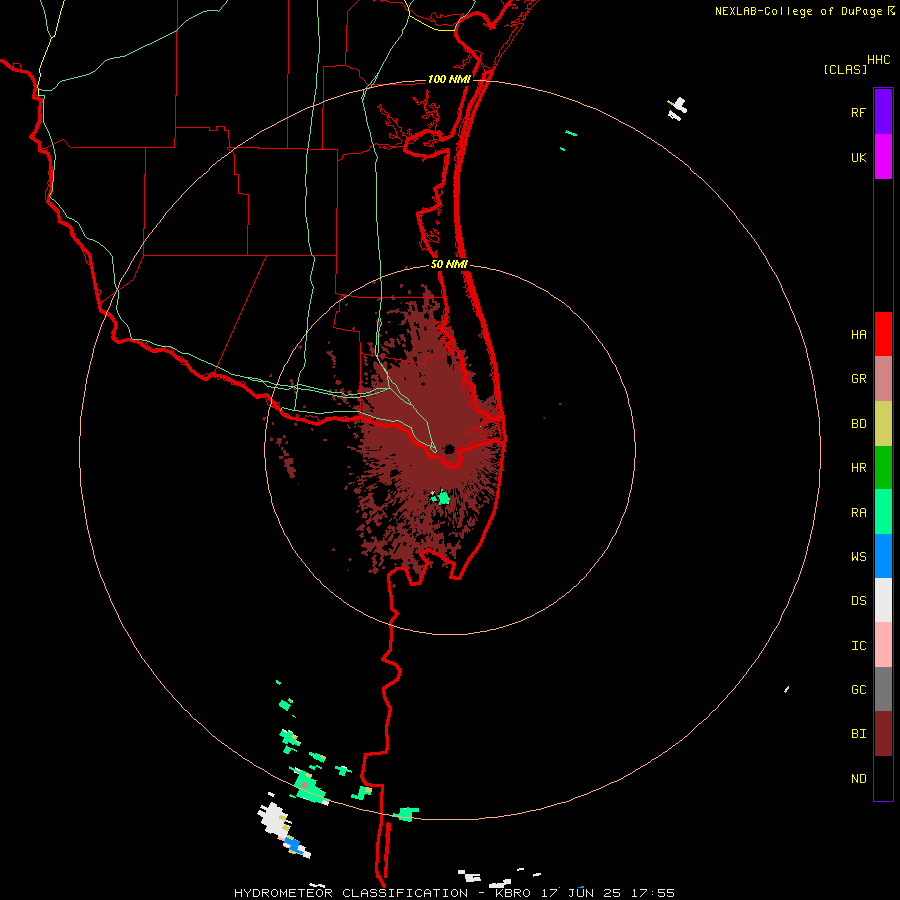This screenshot has width=900, height=900.
Task: Click the 'RA' legend label
Action: [x=859, y=513]
